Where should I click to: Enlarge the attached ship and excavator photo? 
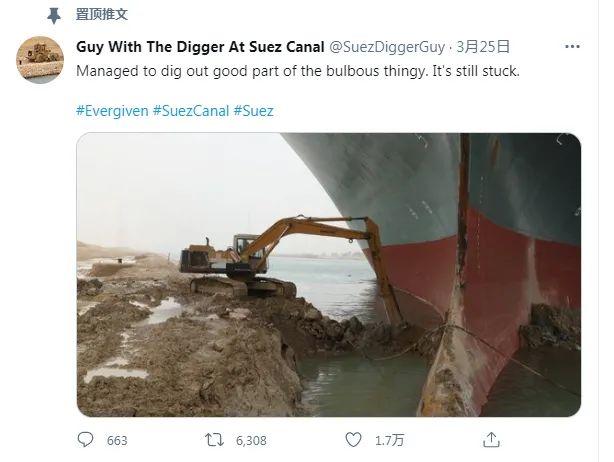pyautogui.click(x=328, y=274)
